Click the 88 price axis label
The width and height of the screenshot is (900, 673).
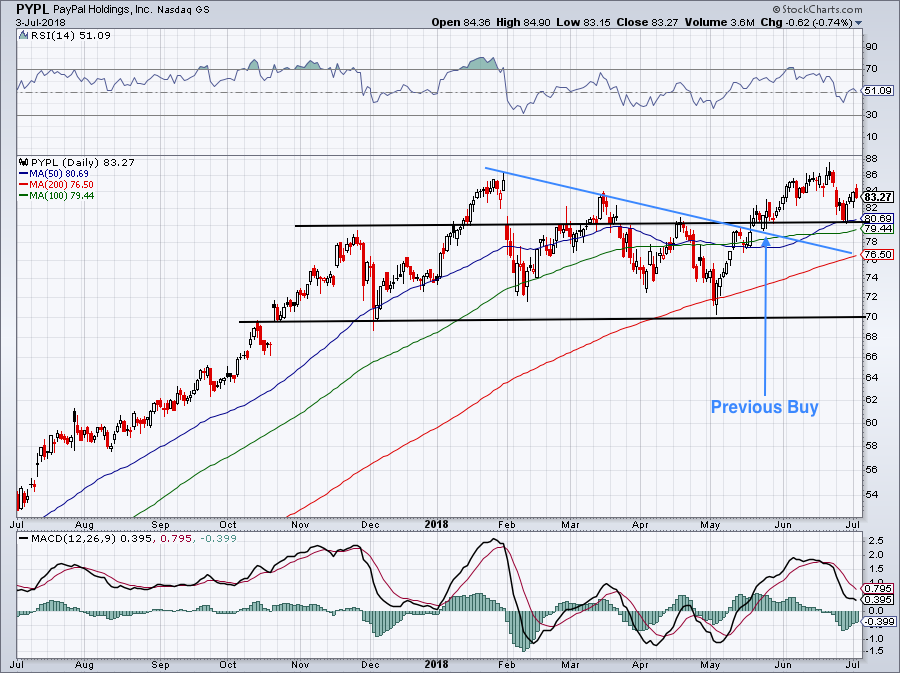871,160
